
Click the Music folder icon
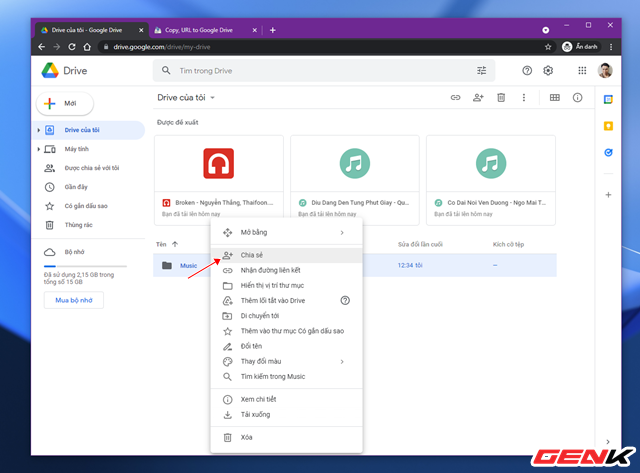tap(167, 265)
